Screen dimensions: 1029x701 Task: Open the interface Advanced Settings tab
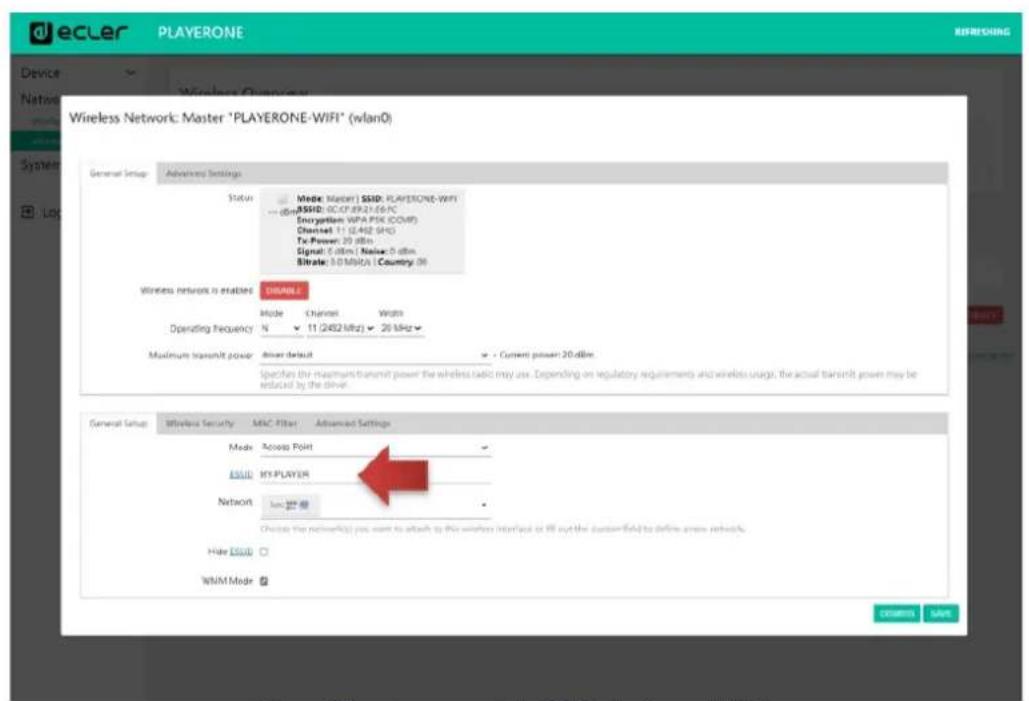[x=352, y=423]
